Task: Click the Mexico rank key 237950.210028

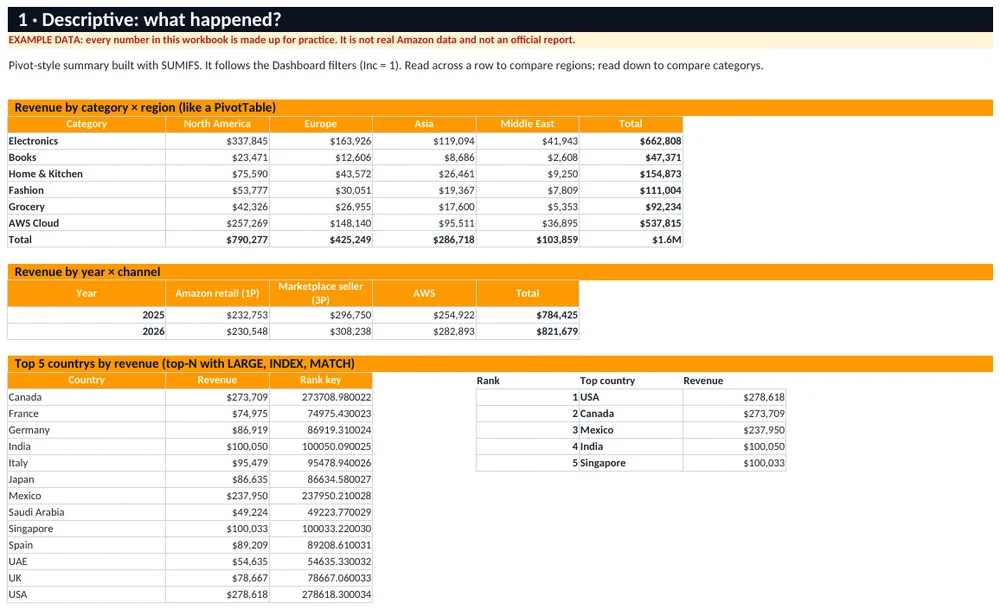Action: point(320,496)
